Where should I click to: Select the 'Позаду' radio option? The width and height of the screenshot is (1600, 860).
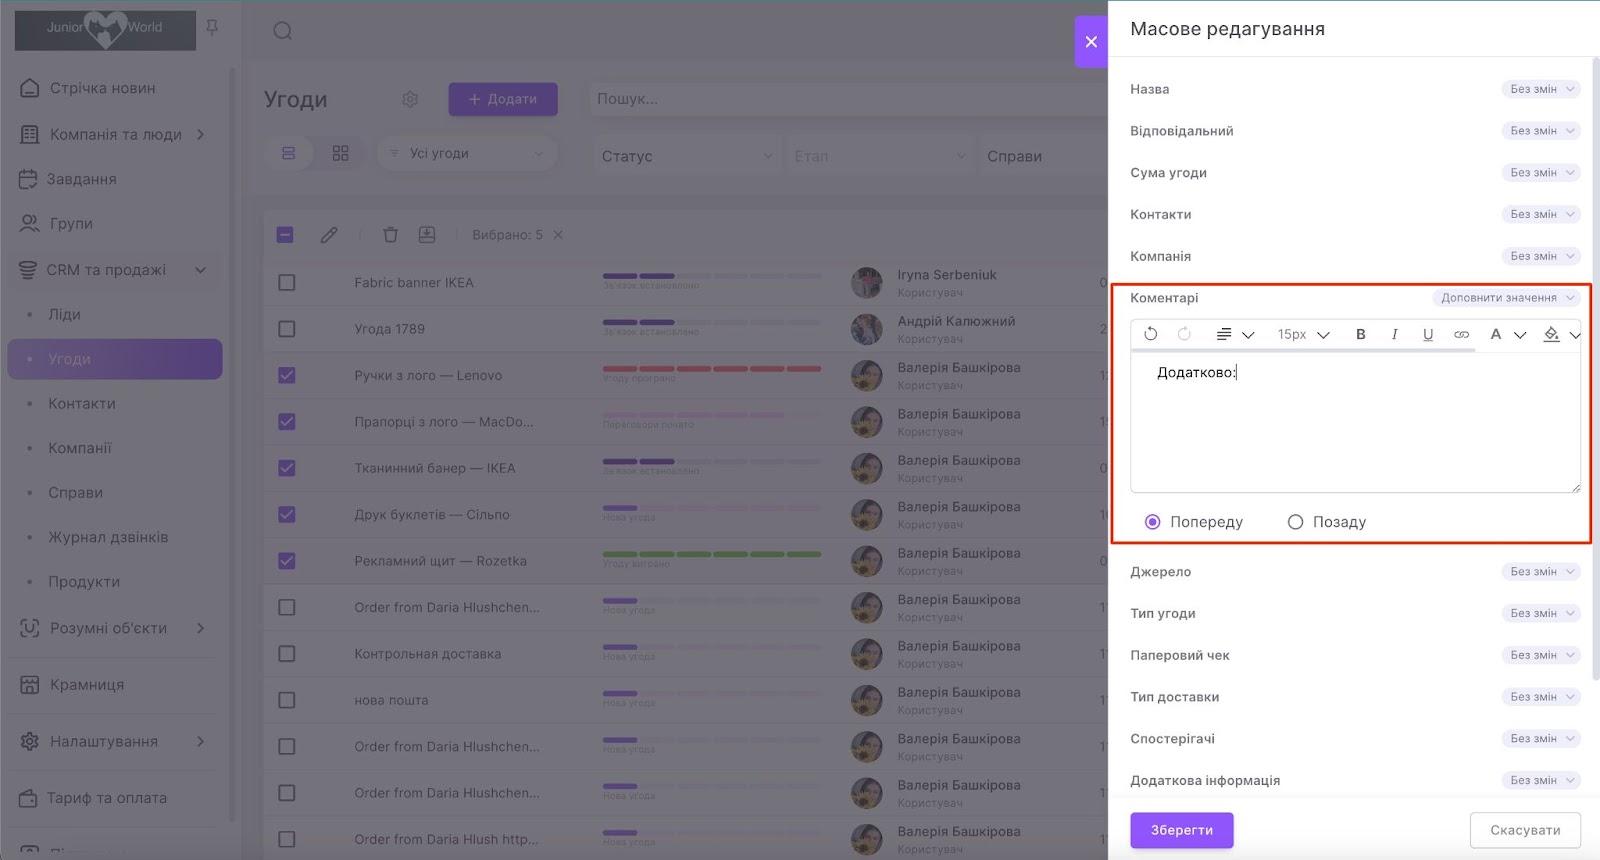click(x=1296, y=522)
